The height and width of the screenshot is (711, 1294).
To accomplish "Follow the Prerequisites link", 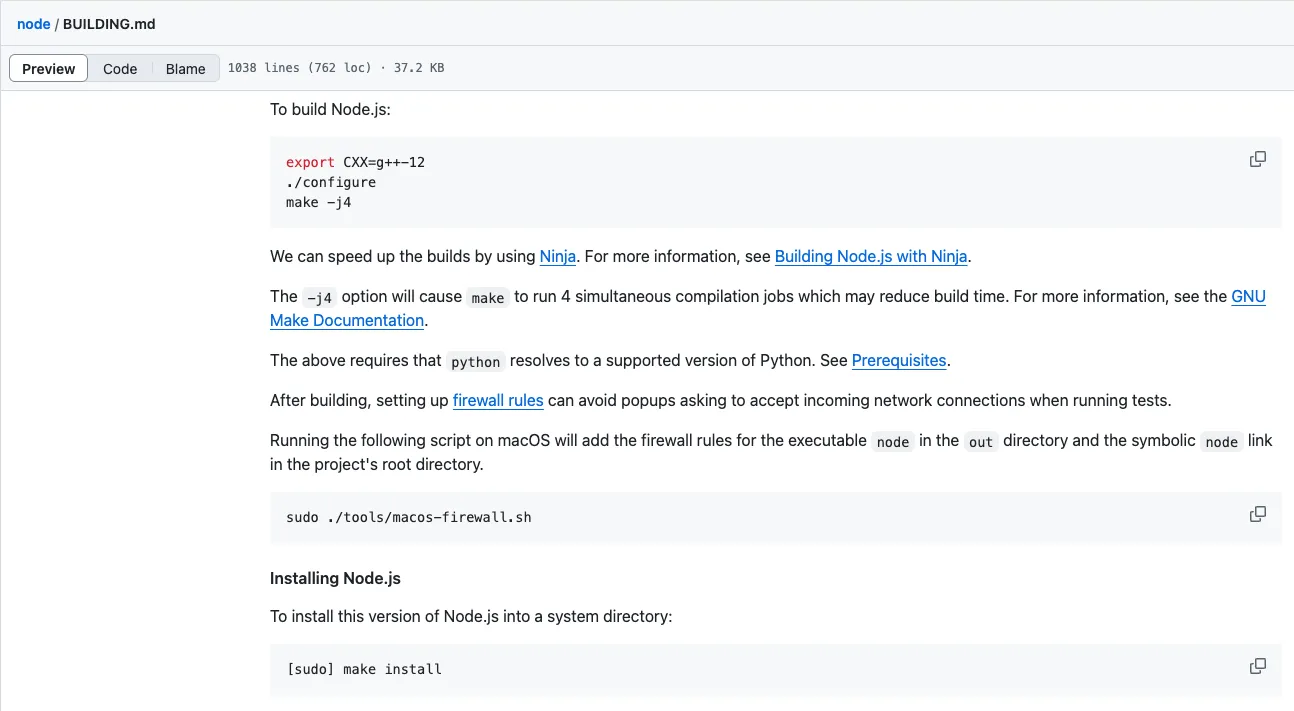I will [x=898, y=360].
